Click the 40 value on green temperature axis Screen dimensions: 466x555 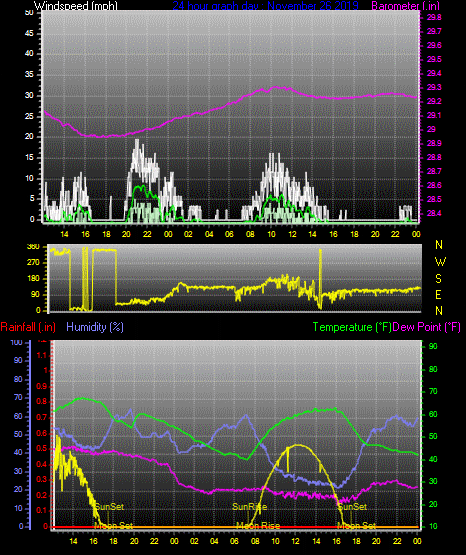[433, 459]
